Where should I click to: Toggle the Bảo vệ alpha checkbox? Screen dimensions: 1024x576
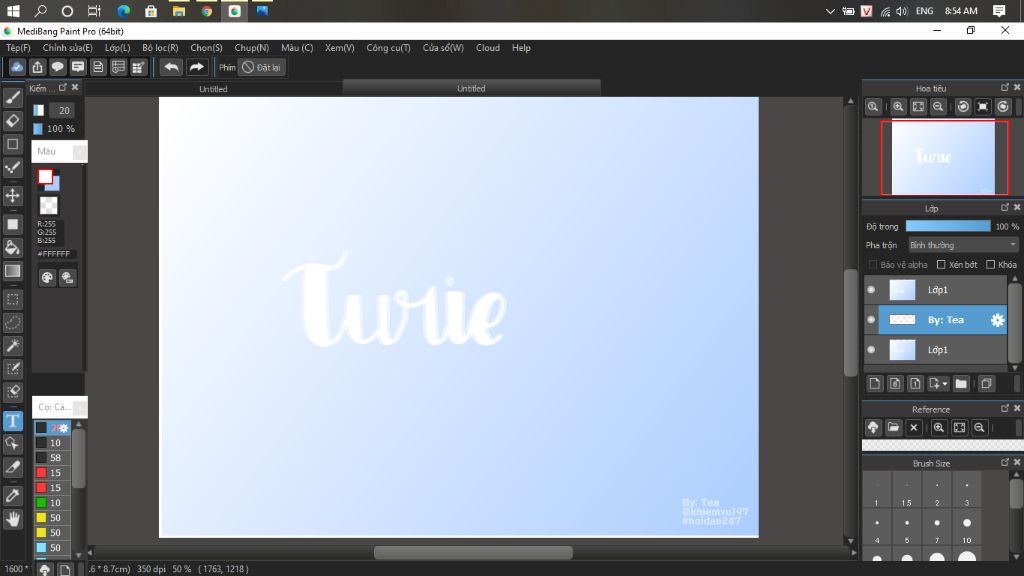(x=873, y=264)
